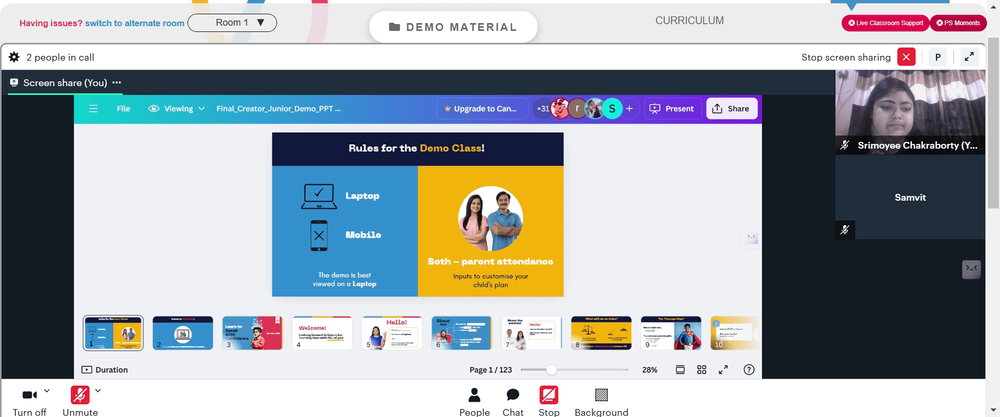Open microphone options chevron
The image size is (1000, 417).
(98, 391)
